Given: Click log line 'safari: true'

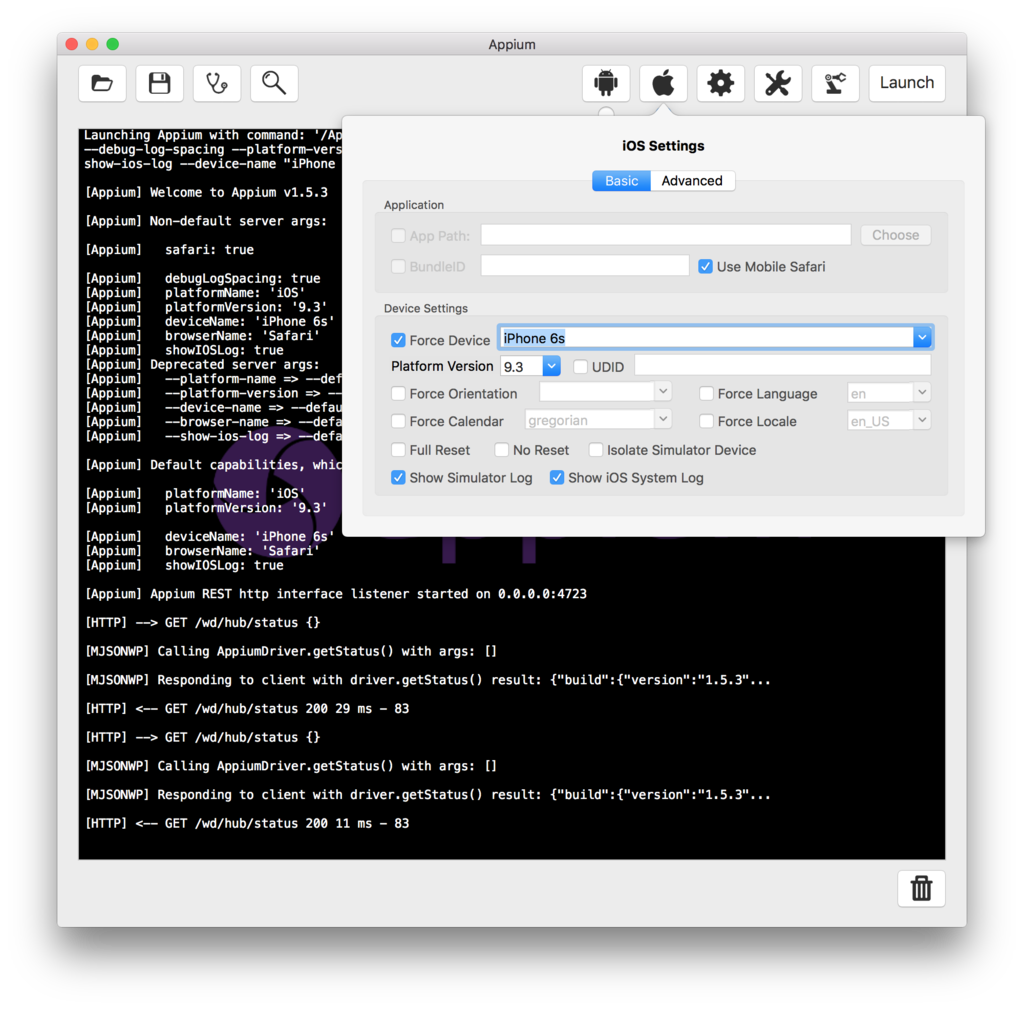Looking at the screenshot, I should point(209,250).
